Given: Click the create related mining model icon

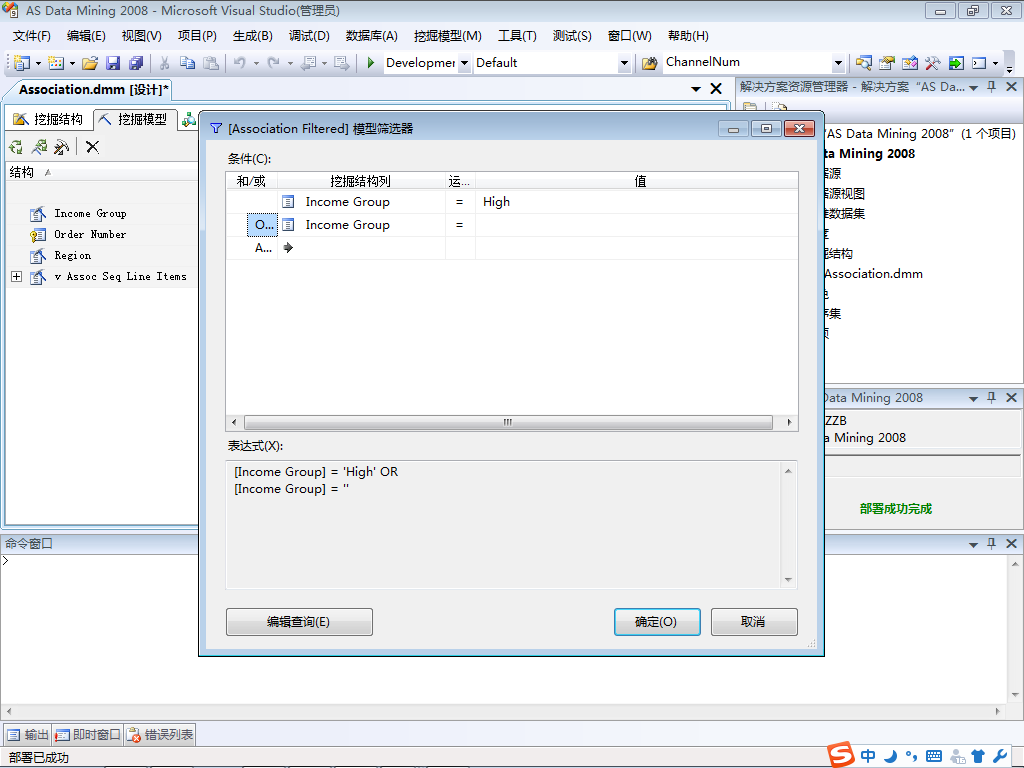Looking at the screenshot, I should pyautogui.click(x=39, y=147).
